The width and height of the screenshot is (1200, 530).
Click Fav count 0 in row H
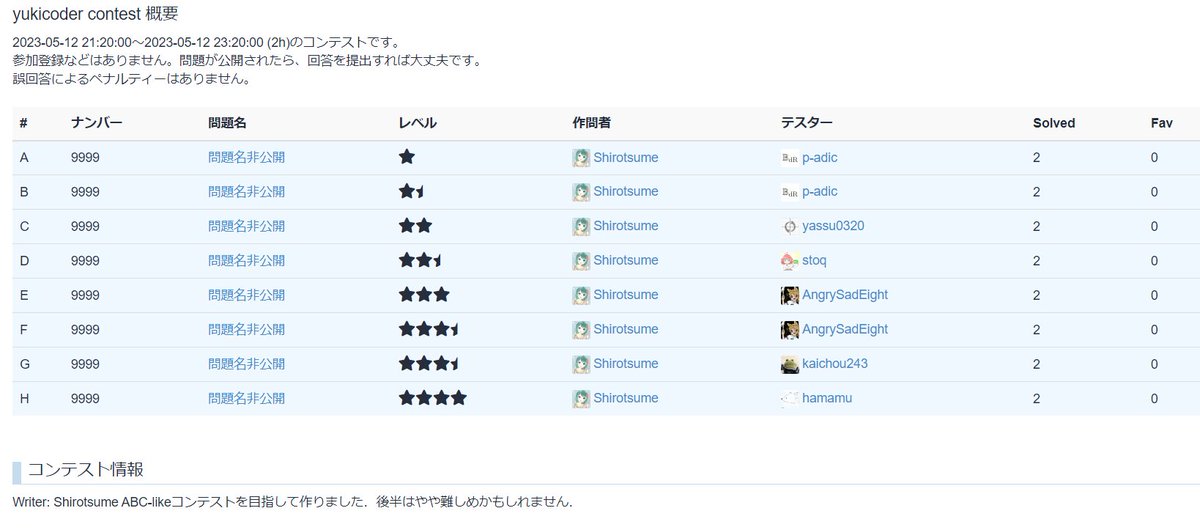point(1155,398)
